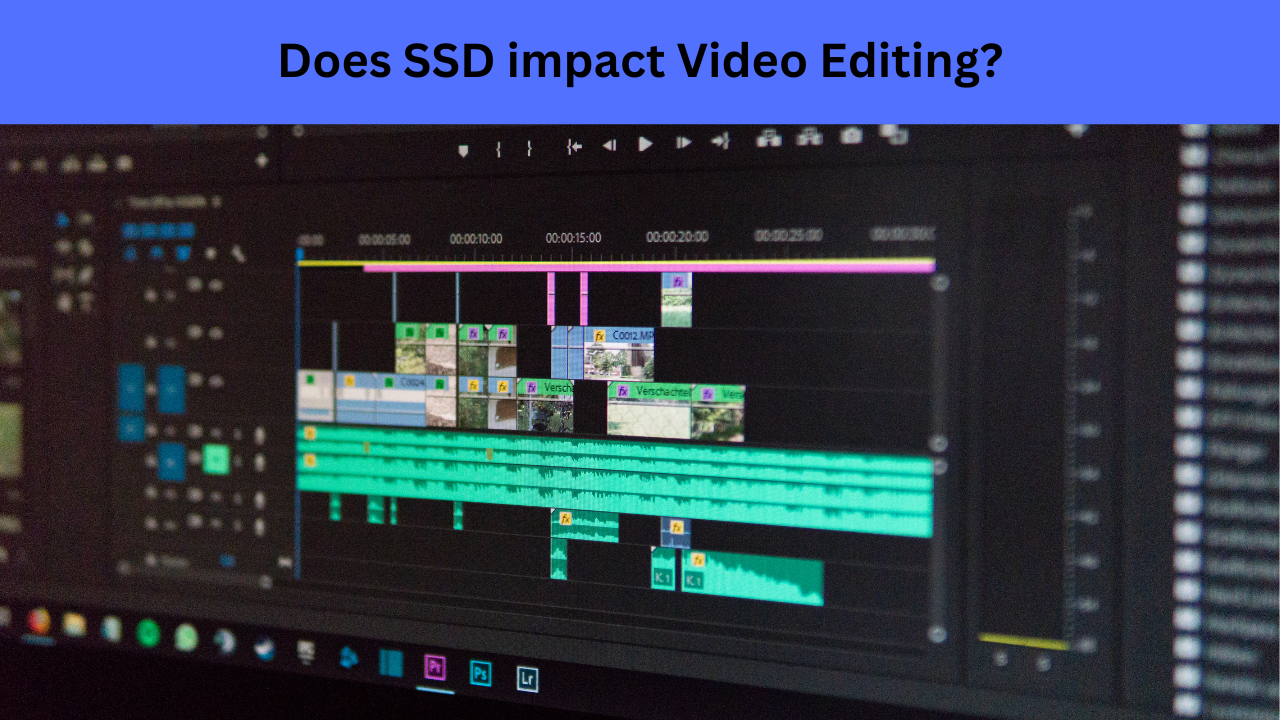1280x720 pixels.
Task: Click the Add Marker icon
Action: pyautogui.click(x=463, y=150)
